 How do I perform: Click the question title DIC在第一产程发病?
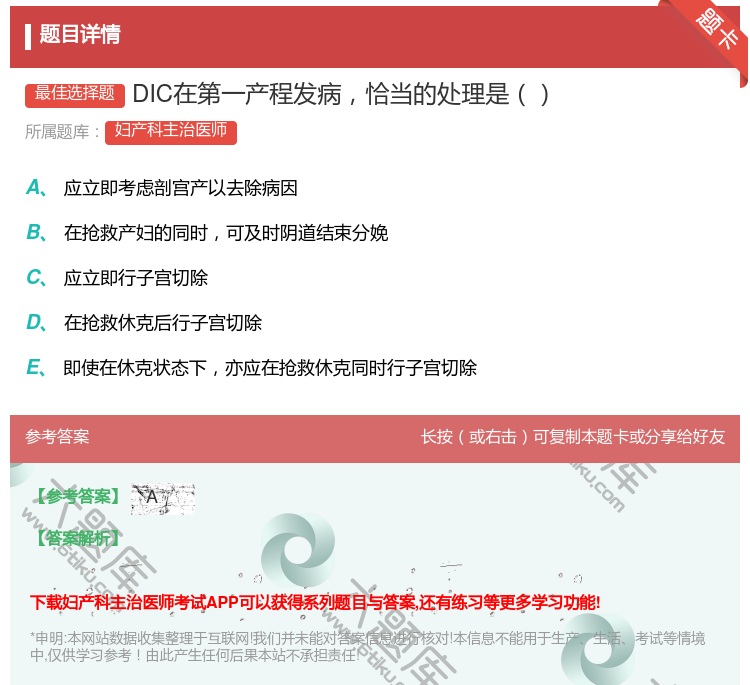(340, 94)
